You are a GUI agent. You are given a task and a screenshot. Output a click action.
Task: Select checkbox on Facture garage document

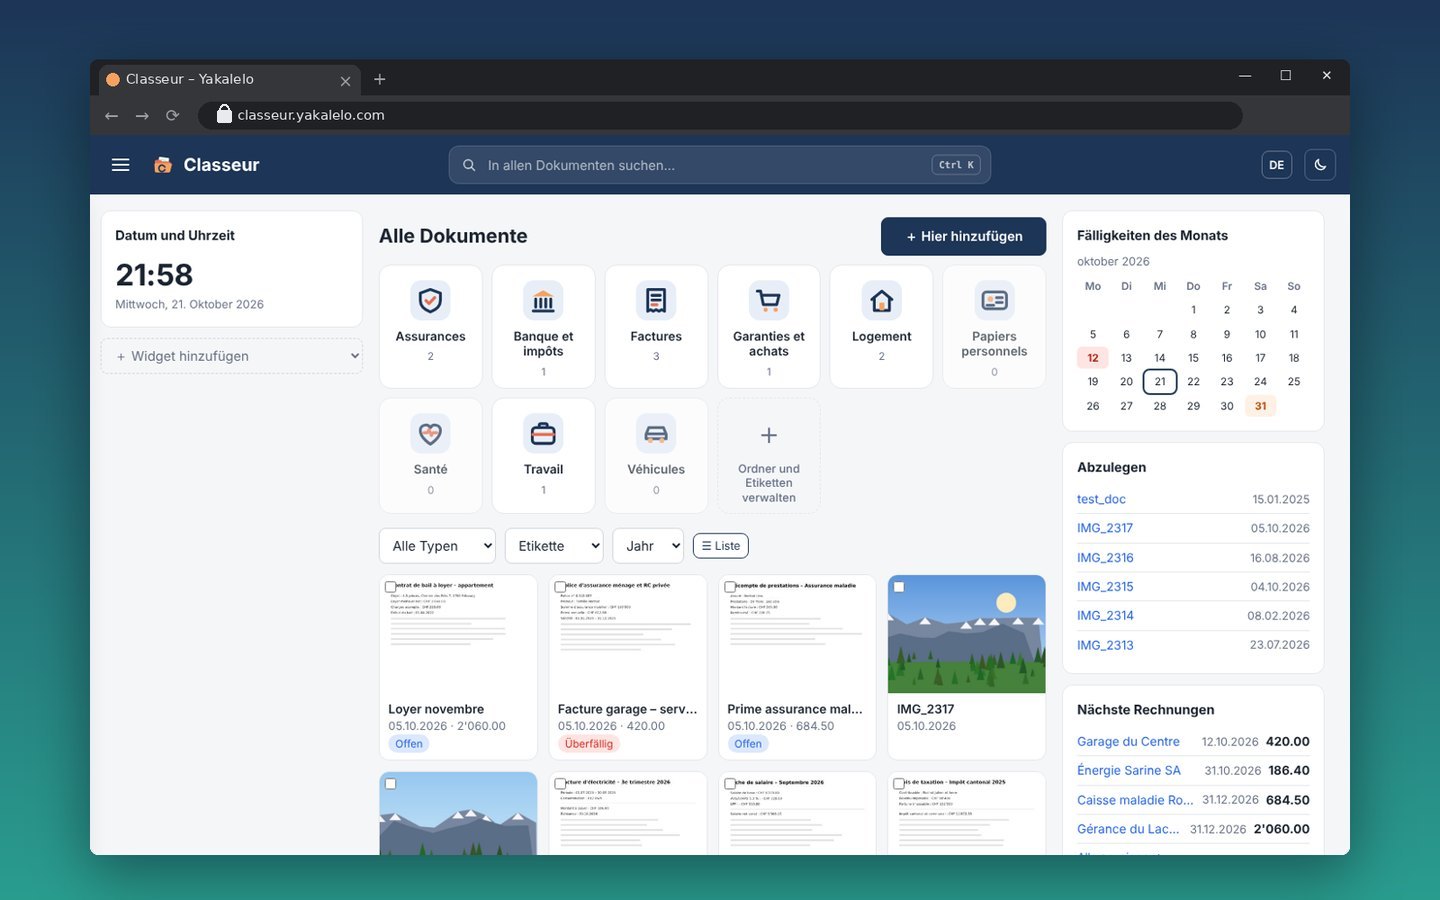tap(560, 587)
